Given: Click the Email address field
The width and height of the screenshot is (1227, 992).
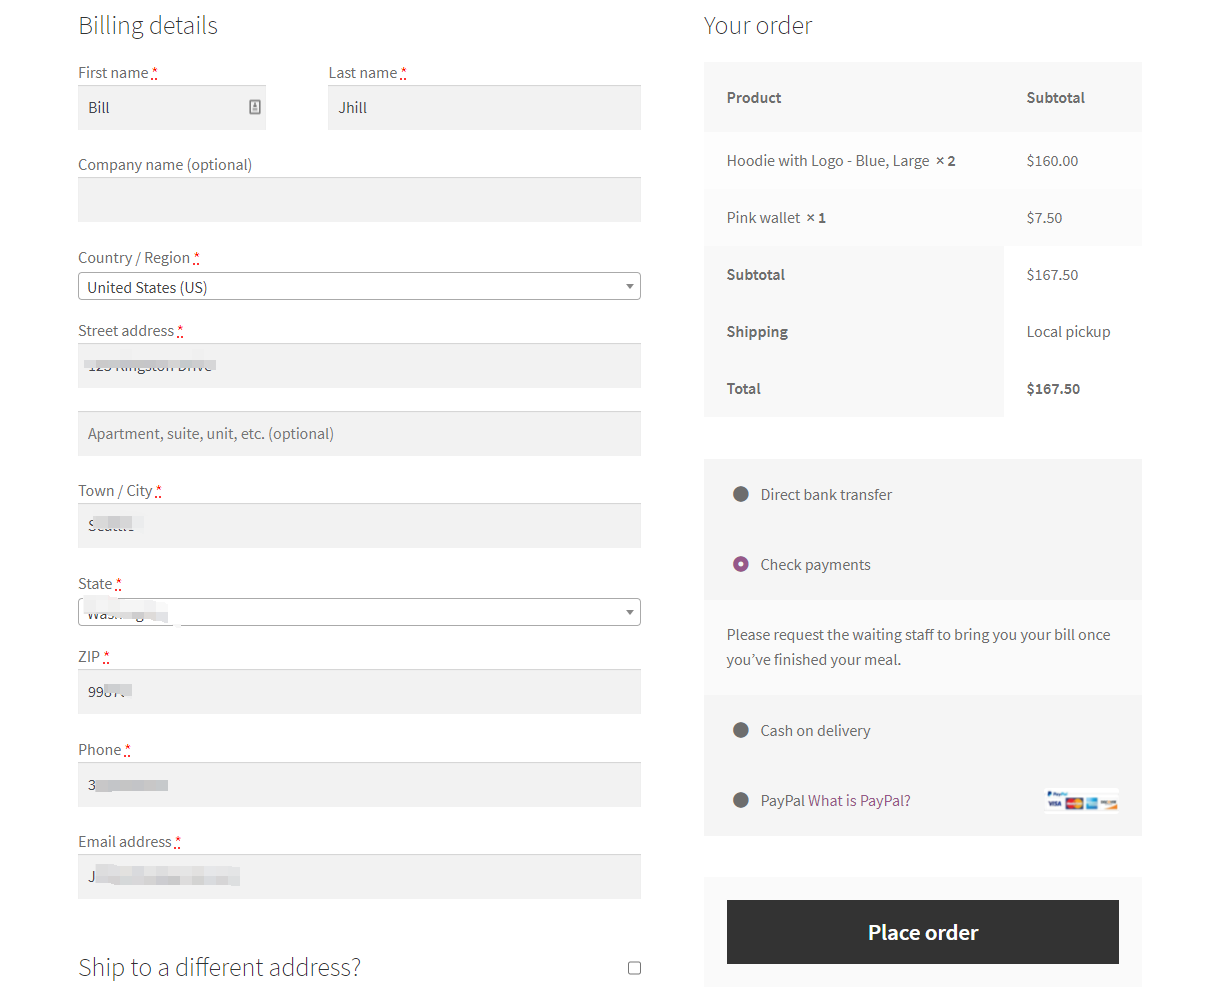Looking at the screenshot, I should coord(360,876).
